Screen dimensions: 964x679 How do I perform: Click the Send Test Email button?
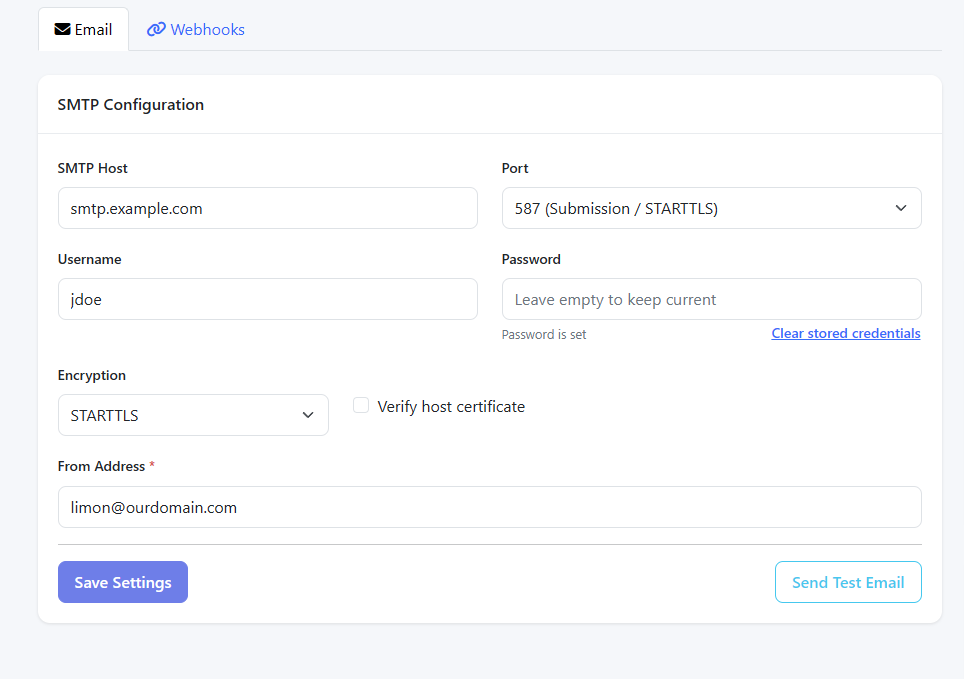848,582
